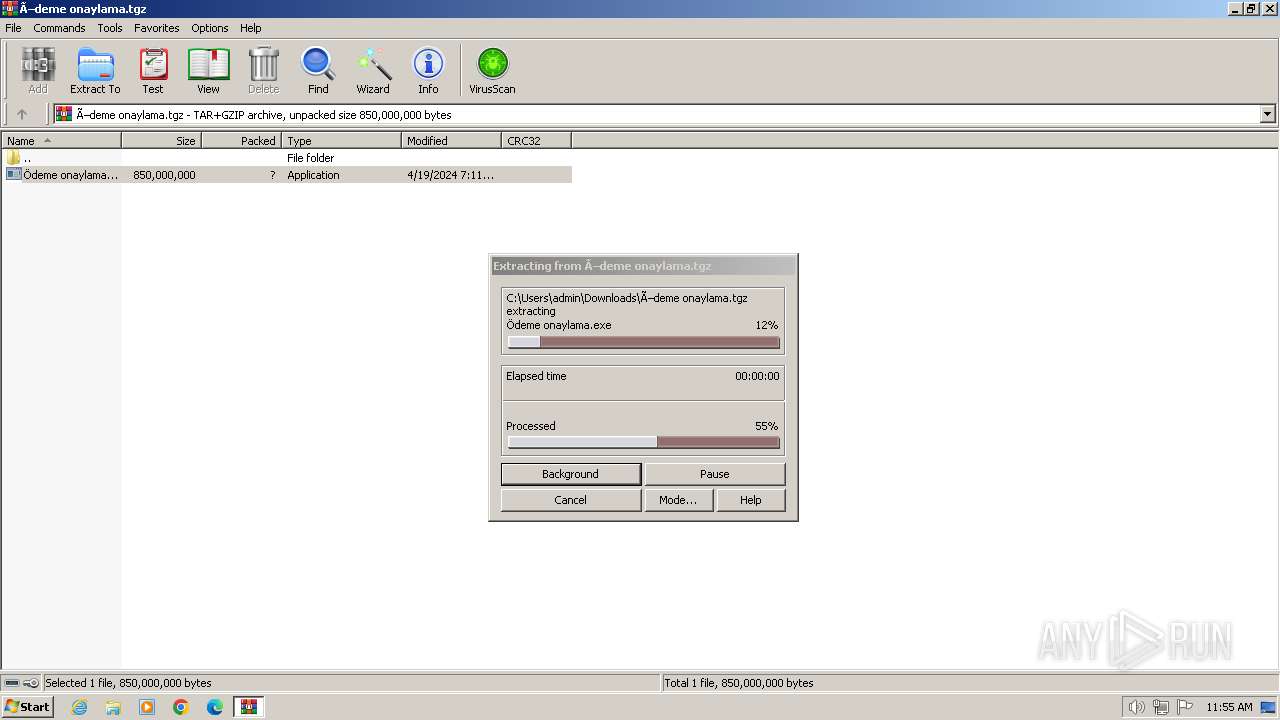Viewport: 1280px width, 720px height.
Task: Open the Extract To tool
Action: click(95, 71)
